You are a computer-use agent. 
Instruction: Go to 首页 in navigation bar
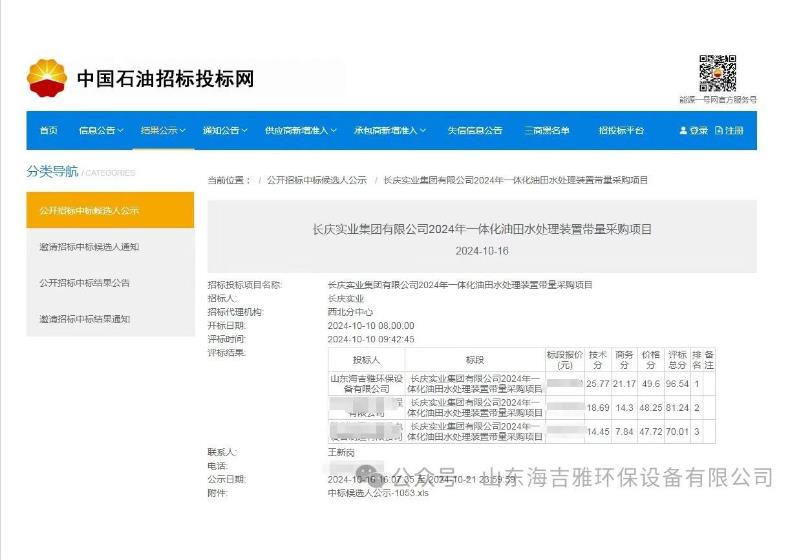[48, 131]
